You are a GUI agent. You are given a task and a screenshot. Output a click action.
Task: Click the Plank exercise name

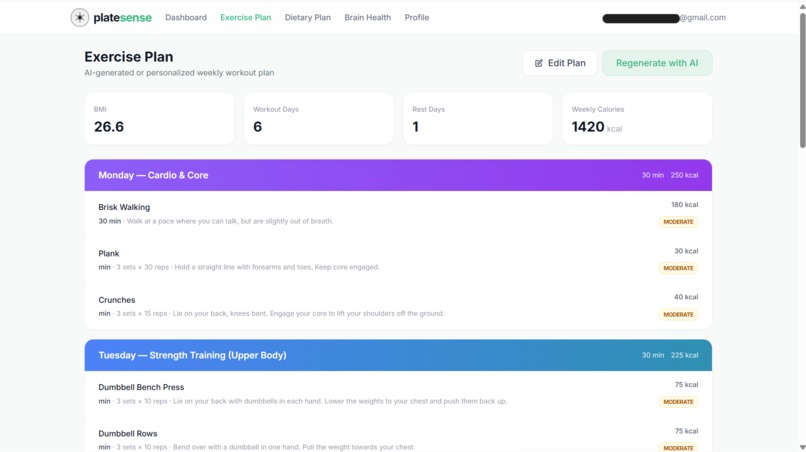tap(109, 254)
